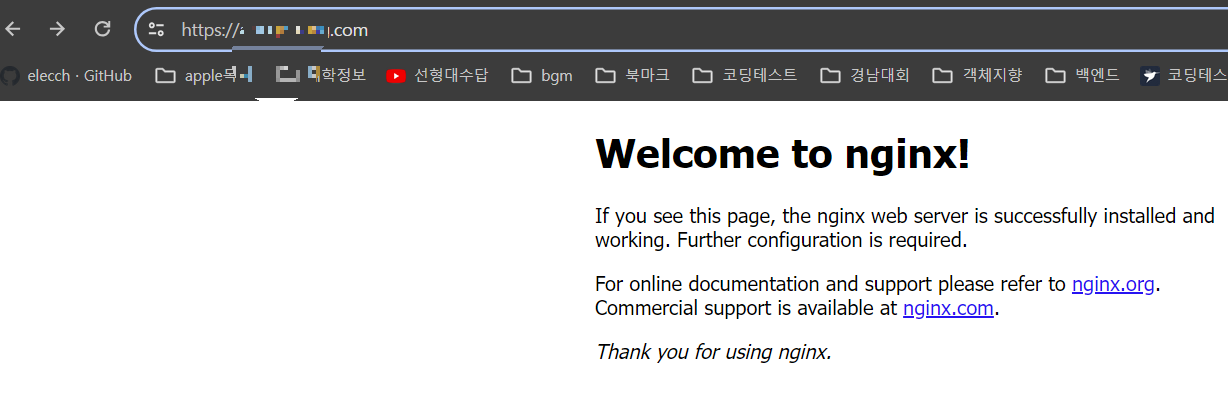Open the last 코딩테스 bookmark with bird icon
The image size is (1228, 406).
[x=1184, y=75]
